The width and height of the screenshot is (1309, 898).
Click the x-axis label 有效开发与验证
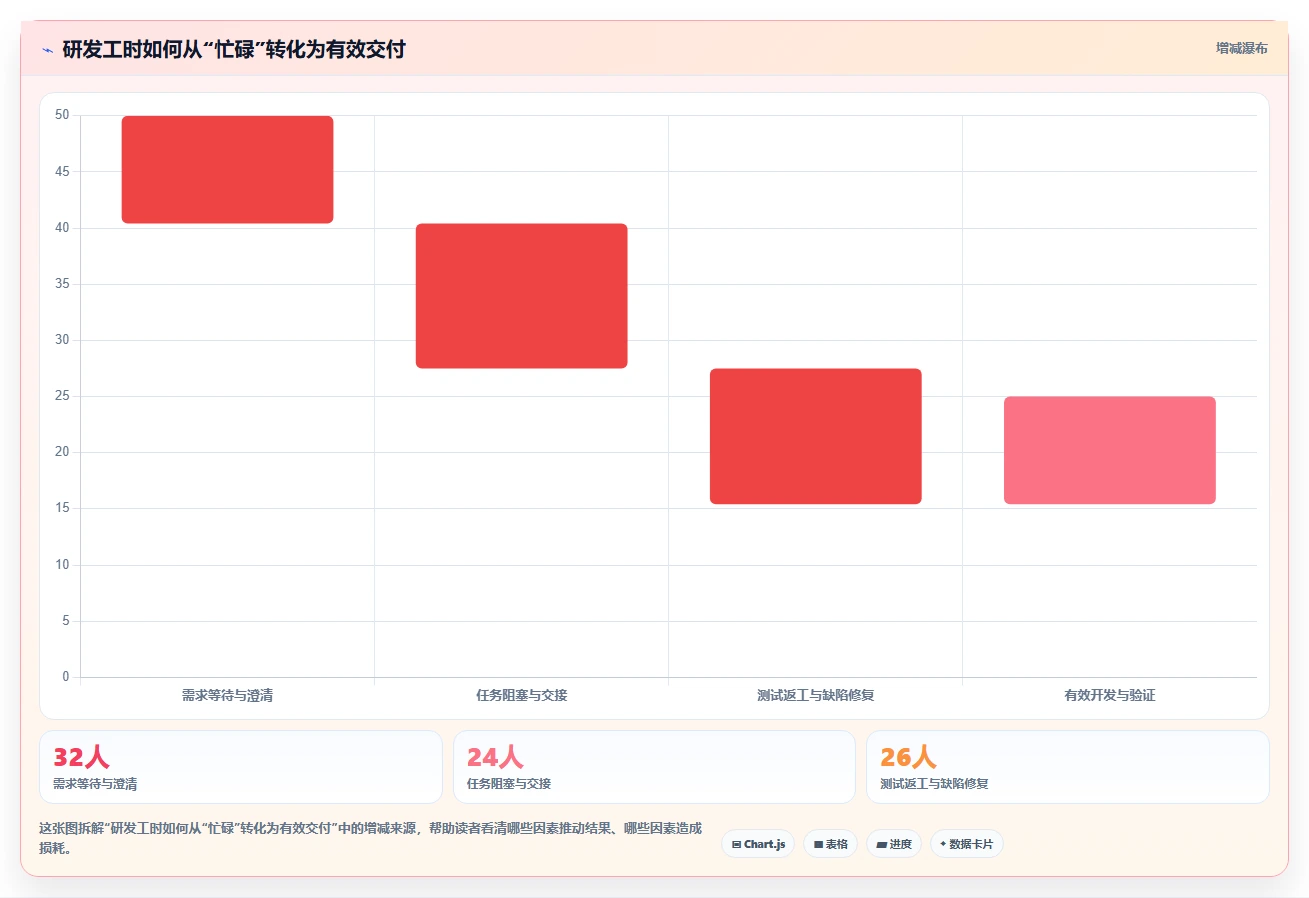point(1109,695)
